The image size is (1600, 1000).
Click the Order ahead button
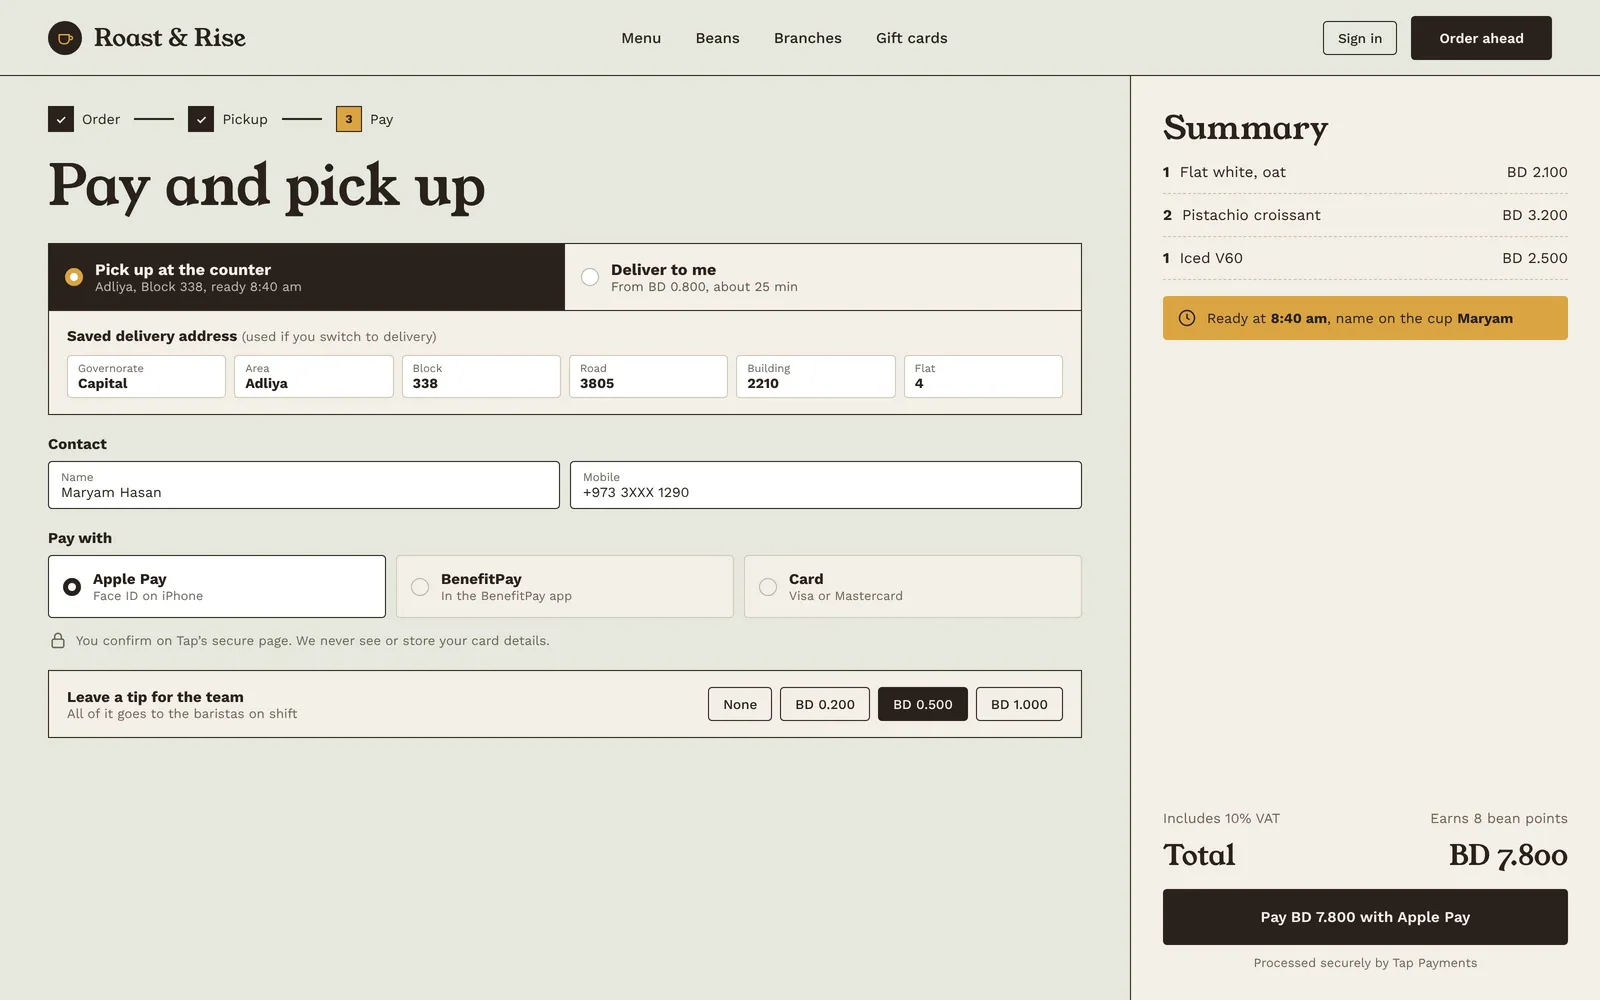point(1481,38)
